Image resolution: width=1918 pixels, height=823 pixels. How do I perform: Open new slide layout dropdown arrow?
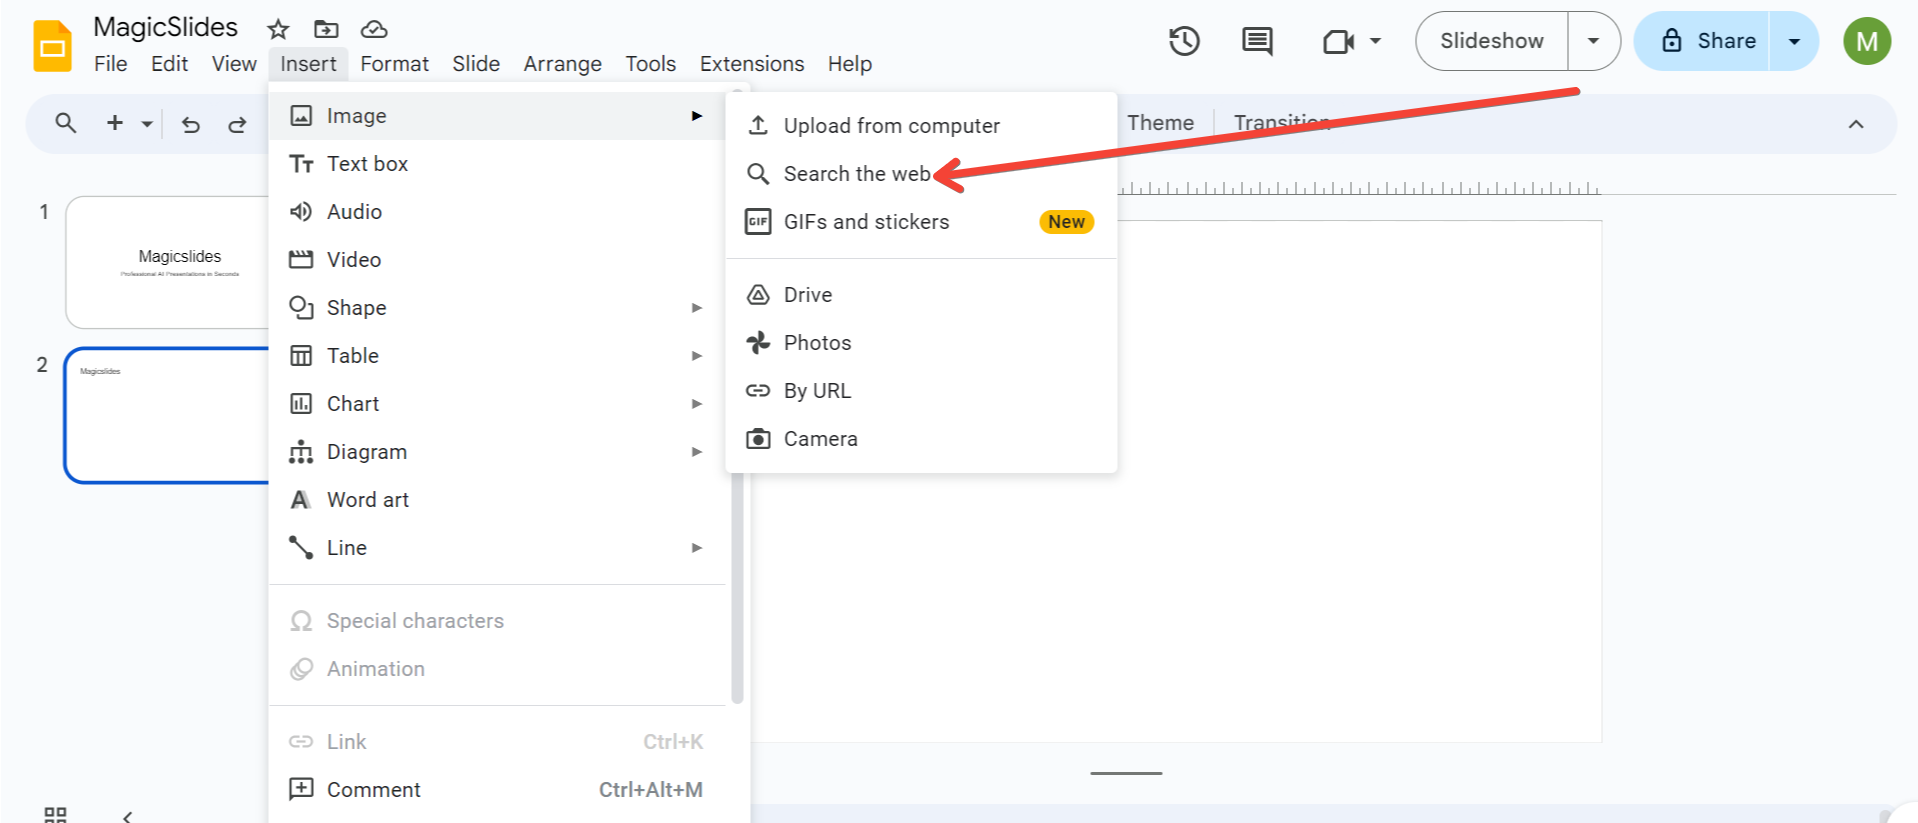click(147, 124)
